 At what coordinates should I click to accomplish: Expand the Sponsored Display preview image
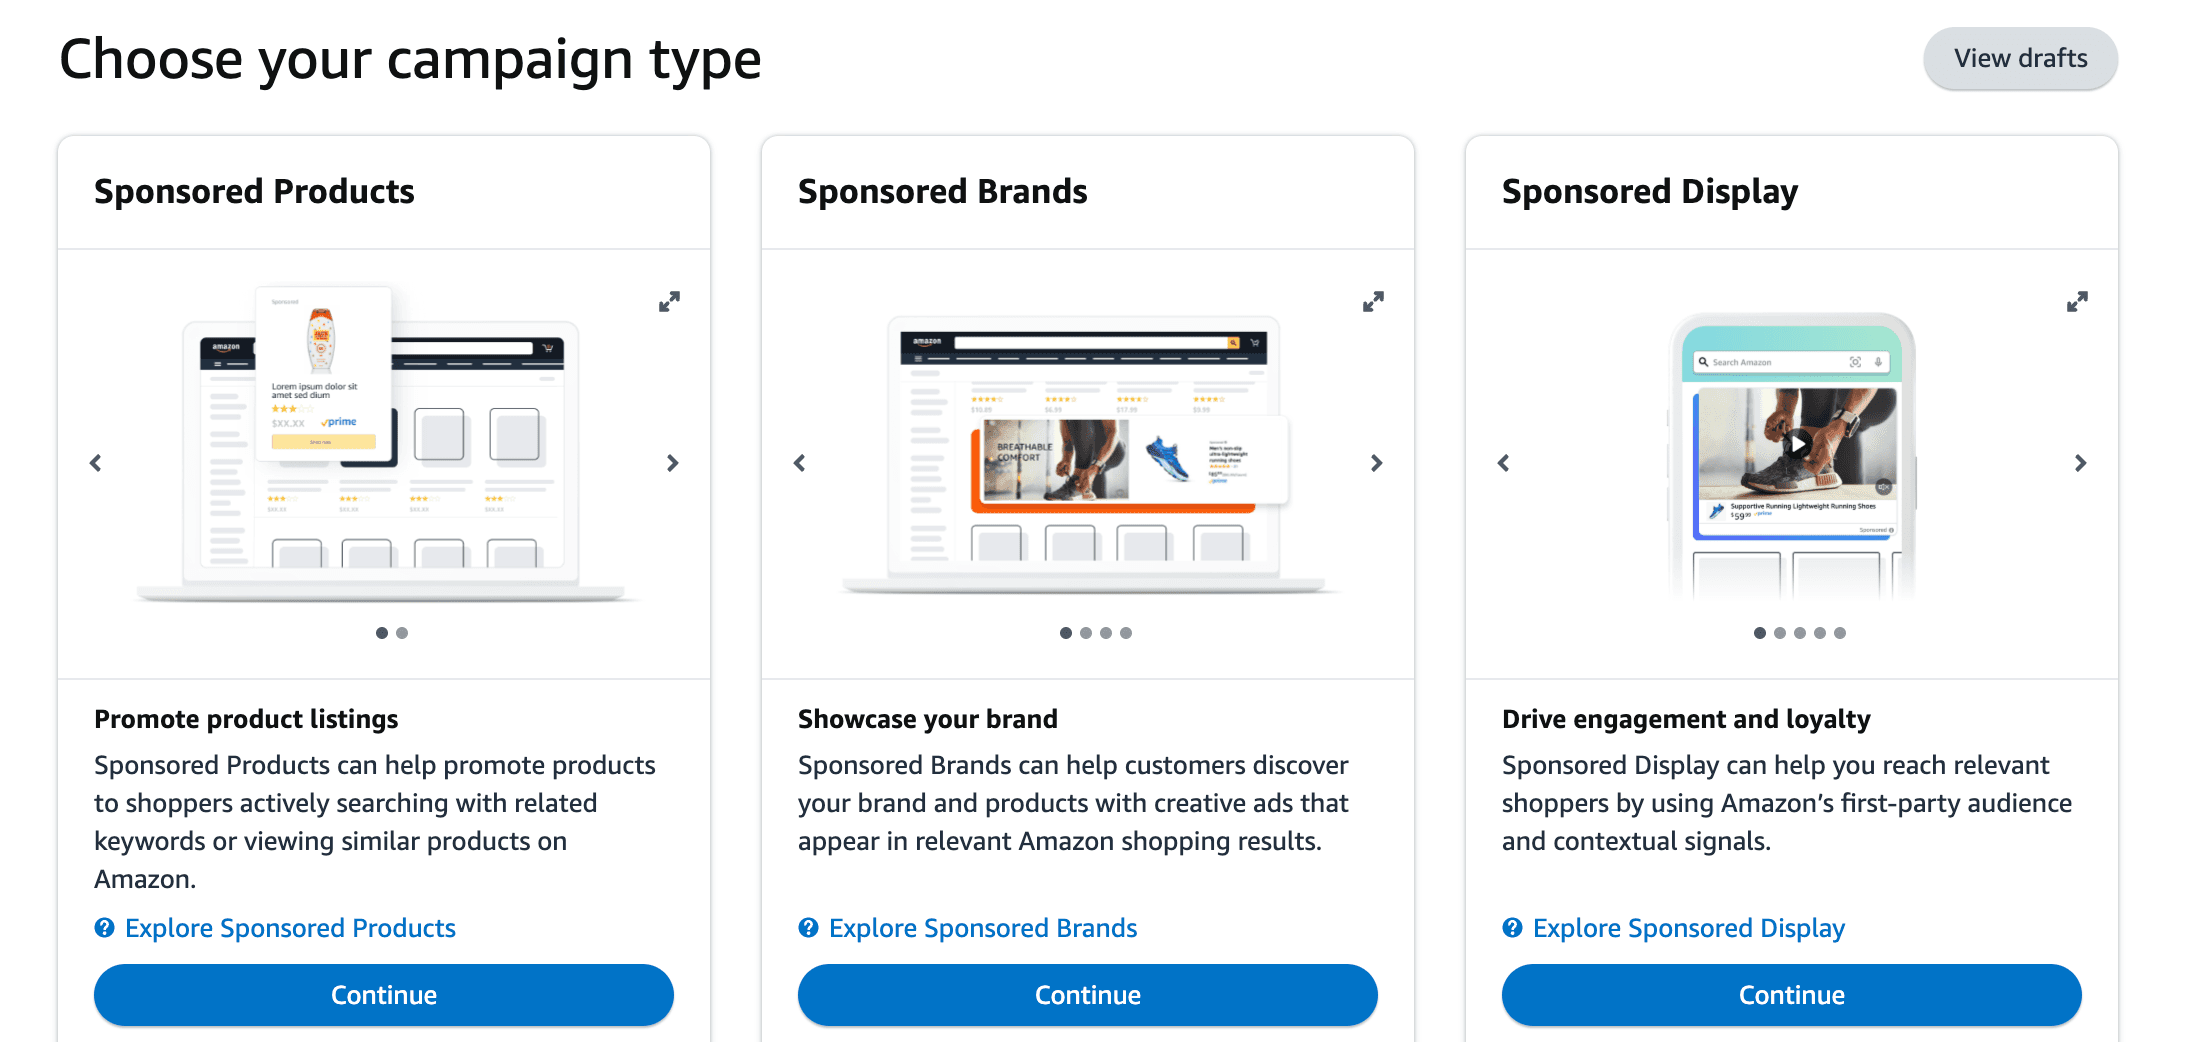coord(2078,301)
